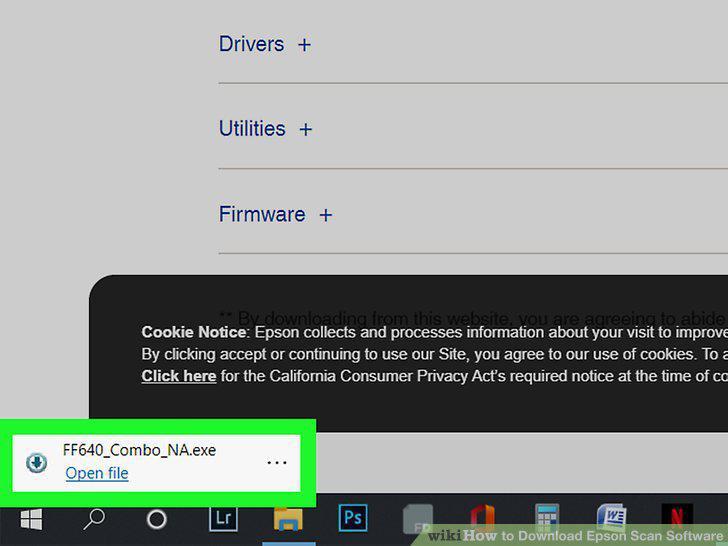Select the FF640_Combo_NA.exe file name

pyautogui.click(x=139, y=450)
